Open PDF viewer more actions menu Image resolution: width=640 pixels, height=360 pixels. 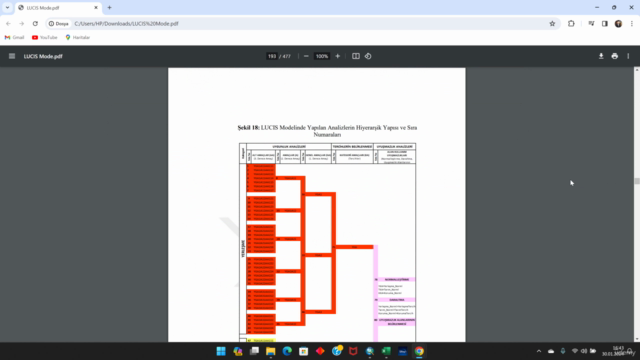(628, 56)
